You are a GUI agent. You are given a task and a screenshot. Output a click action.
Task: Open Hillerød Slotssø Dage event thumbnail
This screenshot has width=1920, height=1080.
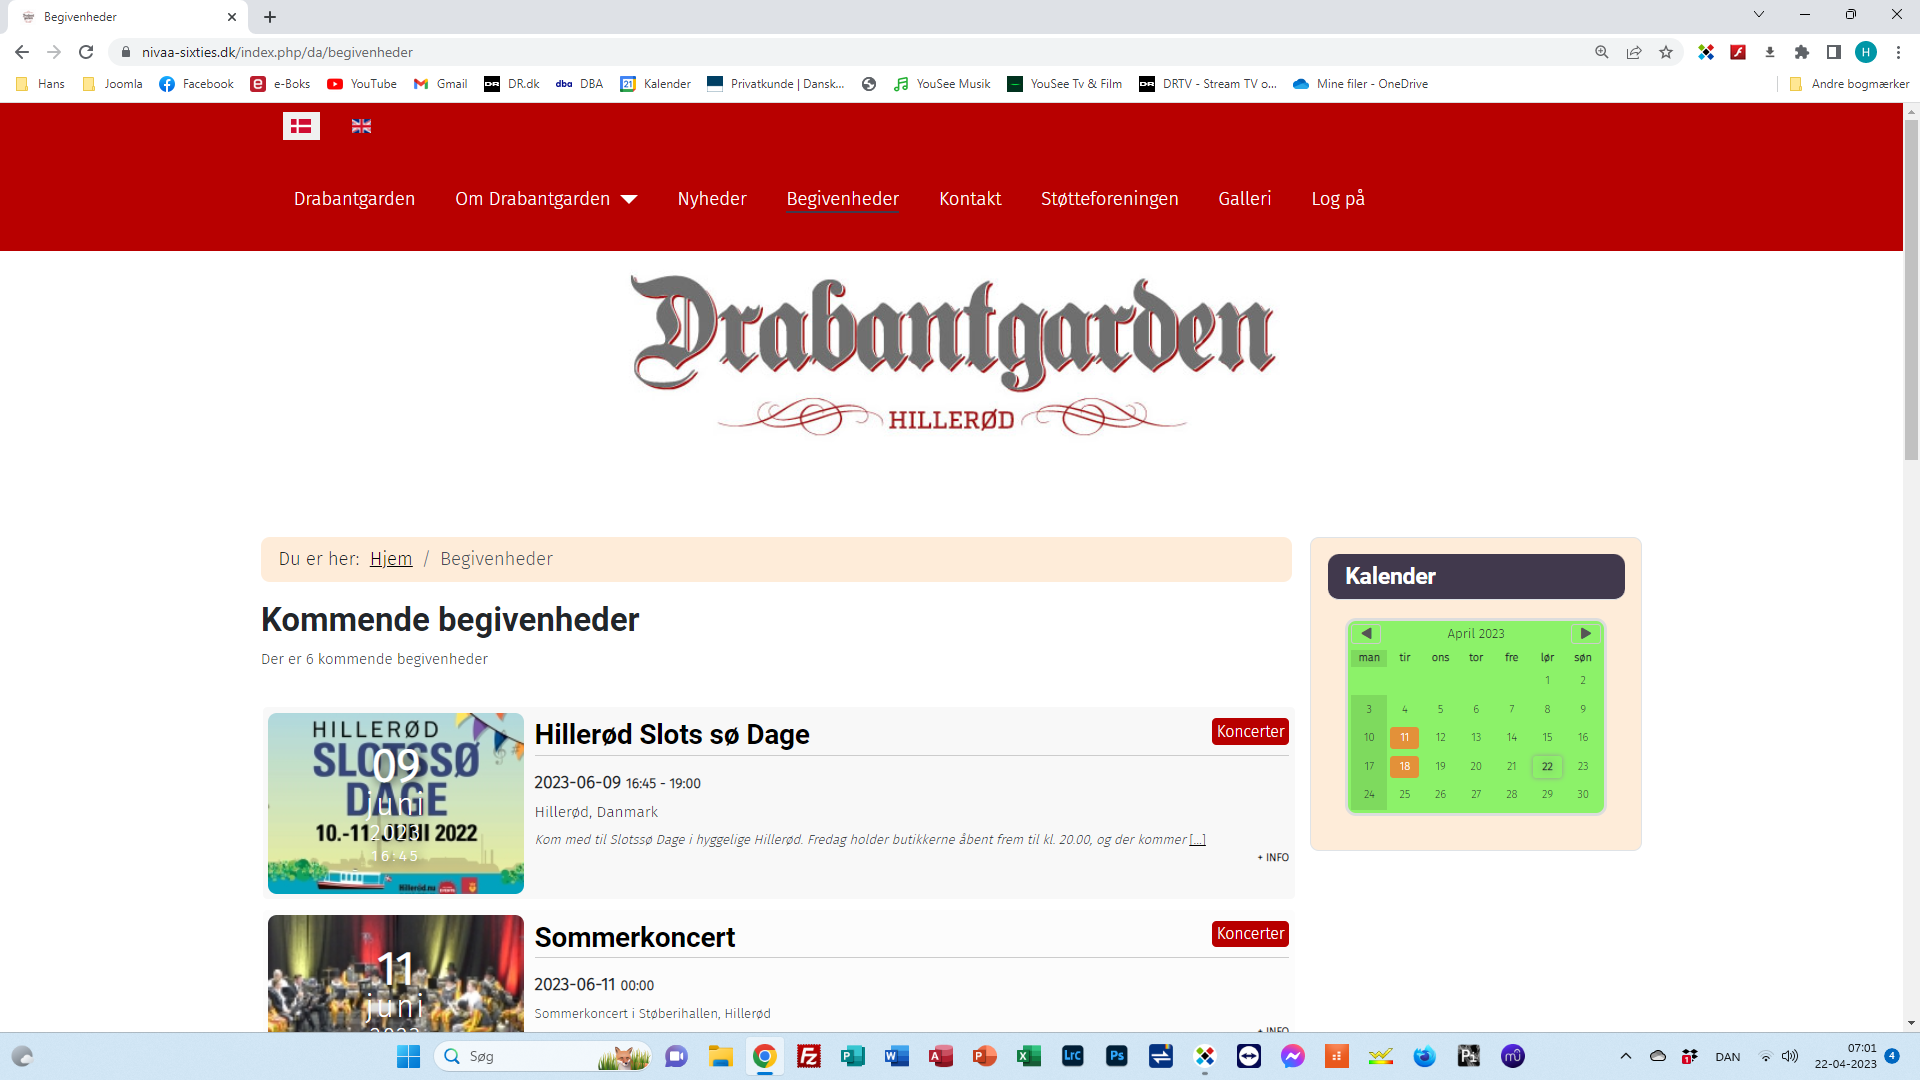point(396,803)
